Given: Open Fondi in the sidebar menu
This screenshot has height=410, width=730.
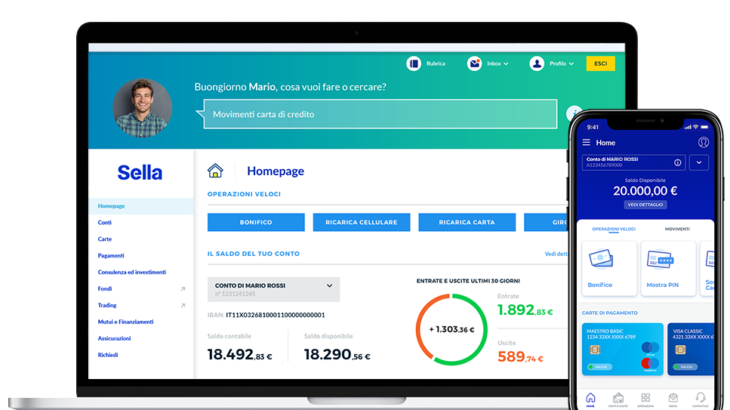Looking at the screenshot, I should 105,289.
